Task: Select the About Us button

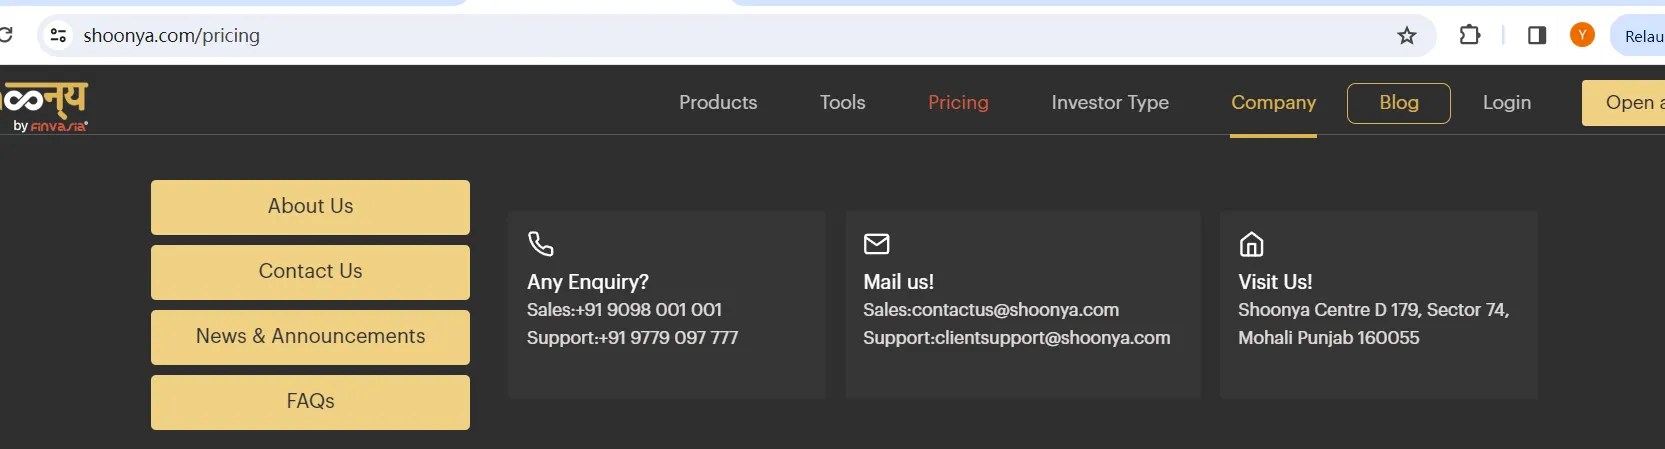Action: coord(310,207)
